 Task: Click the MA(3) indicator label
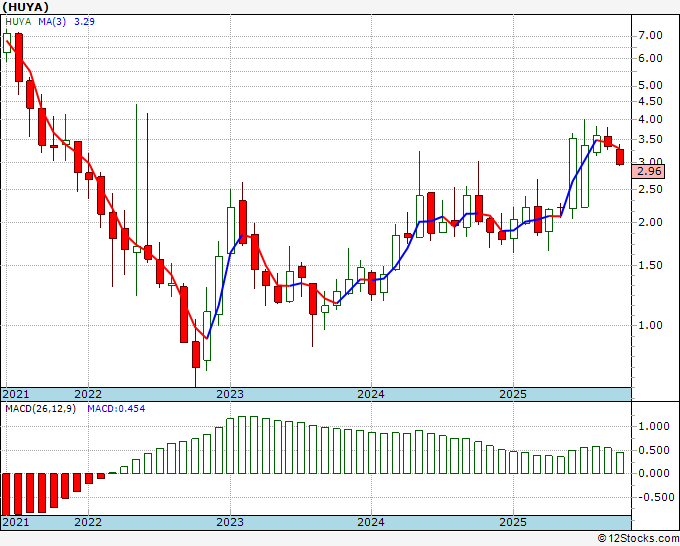tap(52, 22)
